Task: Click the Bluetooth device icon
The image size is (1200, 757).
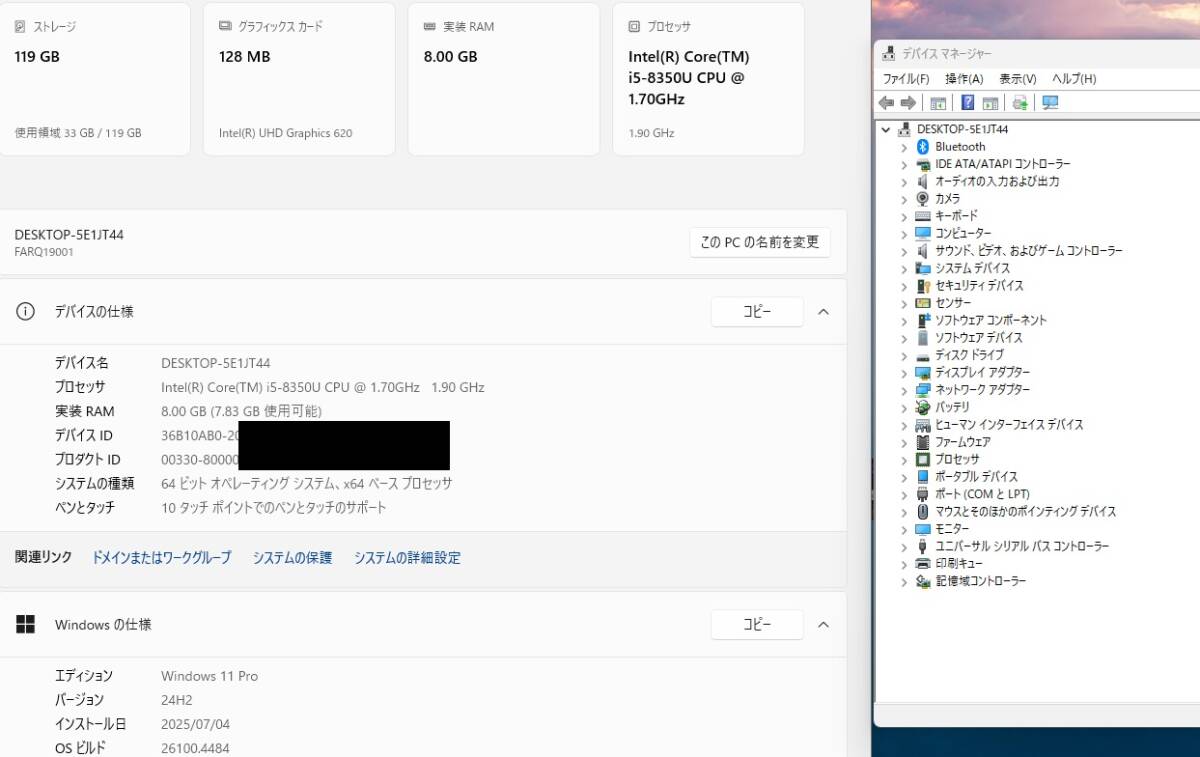Action: 923,147
